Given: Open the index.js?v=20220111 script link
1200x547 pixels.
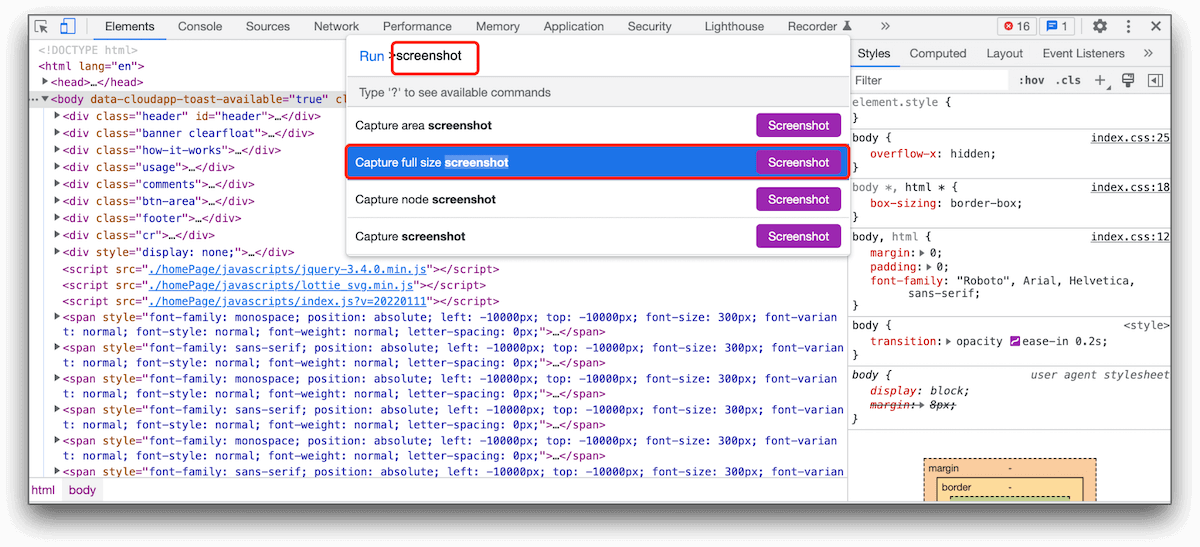Looking at the screenshot, I should tap(288, 301).
